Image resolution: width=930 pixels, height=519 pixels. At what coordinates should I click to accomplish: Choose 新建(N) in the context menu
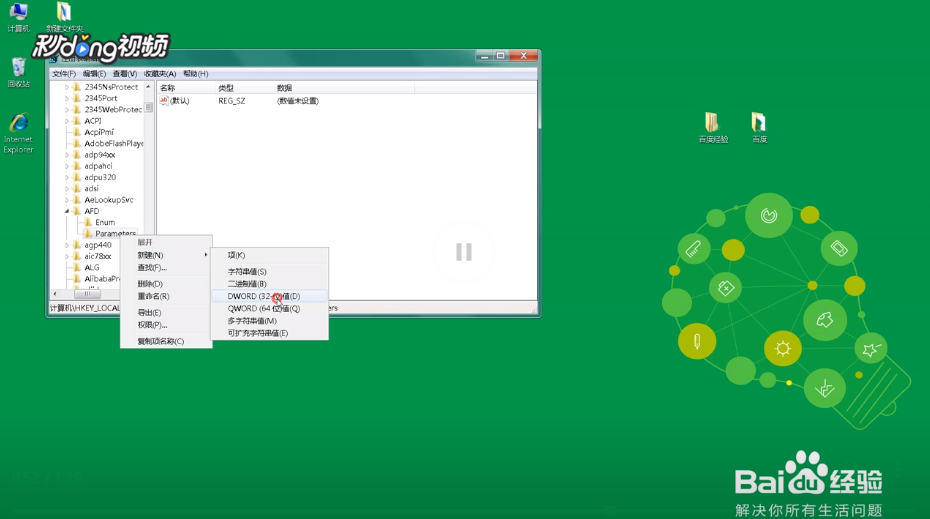click(x=166, y=255)
